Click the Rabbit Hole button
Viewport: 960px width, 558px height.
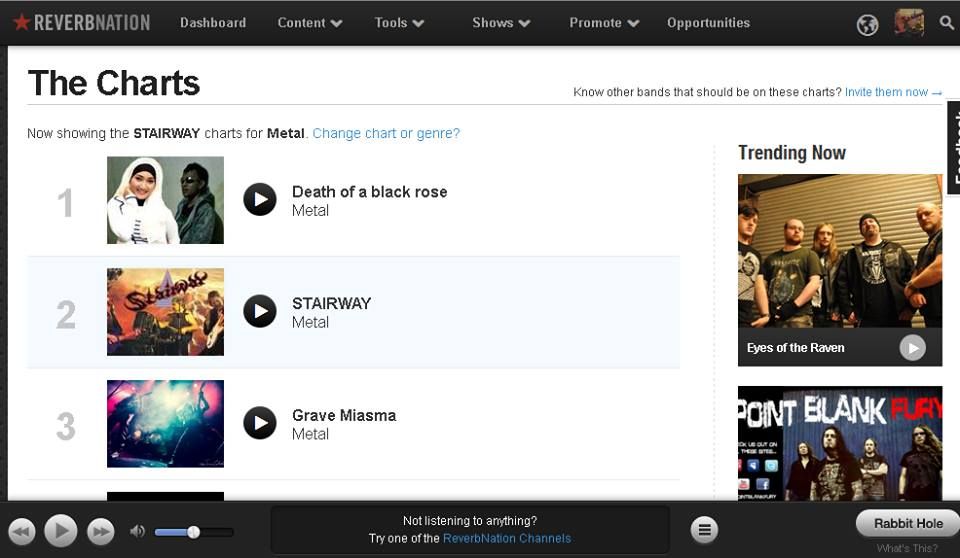click(907, 524)
